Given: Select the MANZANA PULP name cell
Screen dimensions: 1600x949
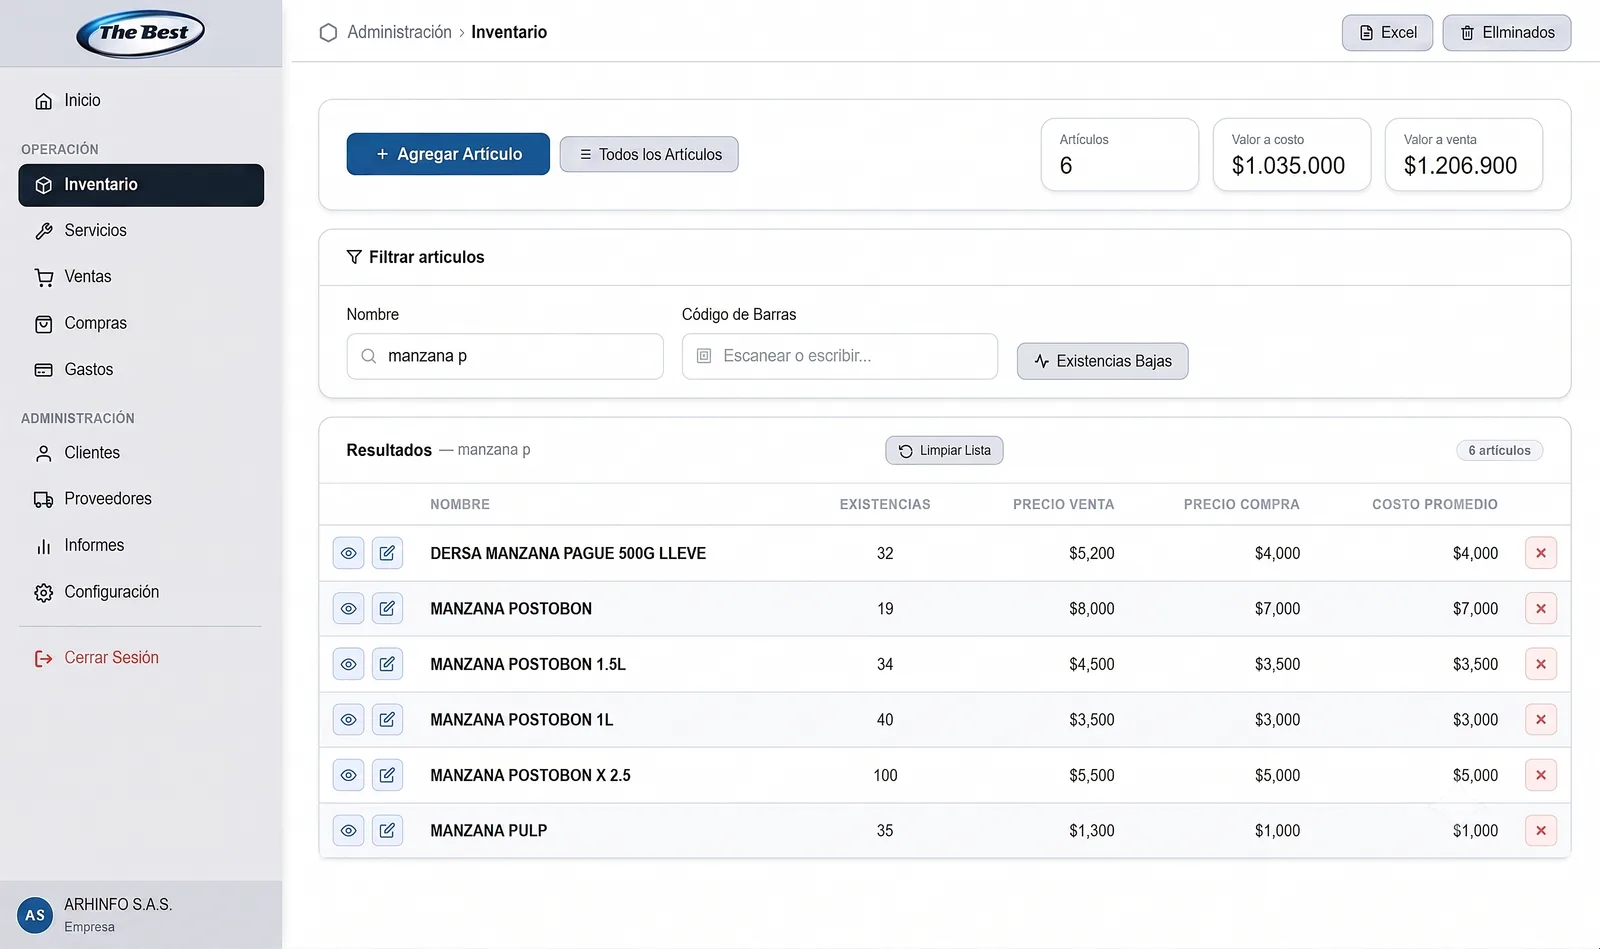Looking at the screenshot, I should point(489,831).
